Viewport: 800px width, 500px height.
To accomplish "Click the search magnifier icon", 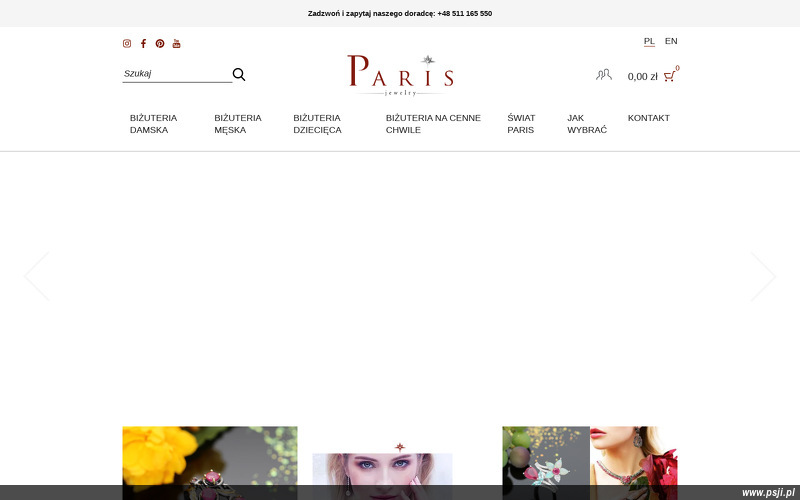I will coord(239,74).
